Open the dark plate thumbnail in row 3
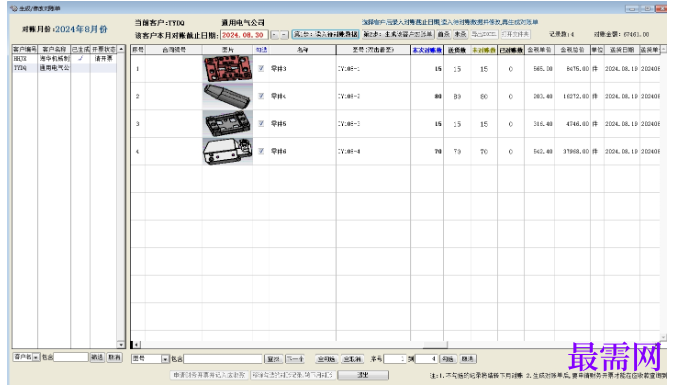The image size is (680, 388). 228,124
